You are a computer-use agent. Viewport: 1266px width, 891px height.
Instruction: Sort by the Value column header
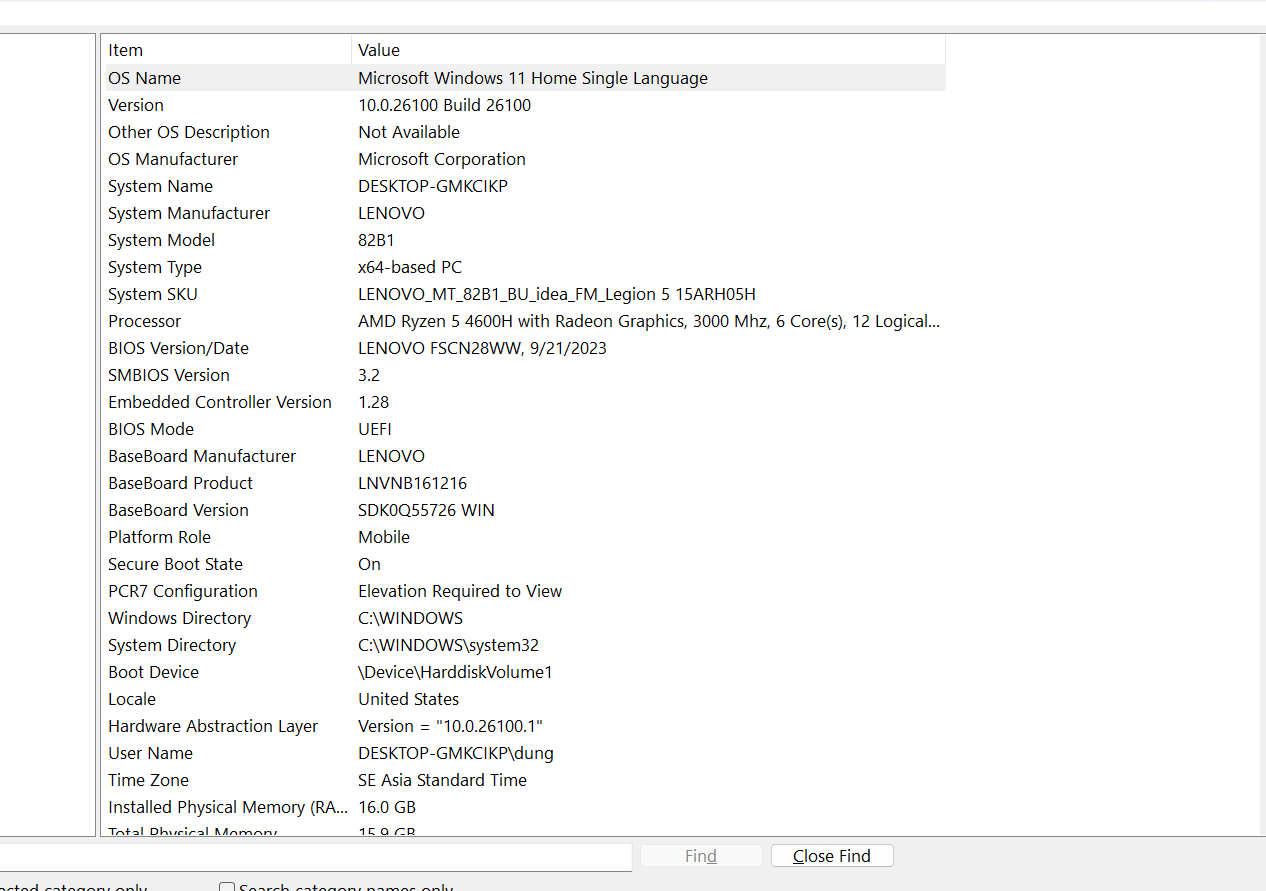[x=648, y=50]
